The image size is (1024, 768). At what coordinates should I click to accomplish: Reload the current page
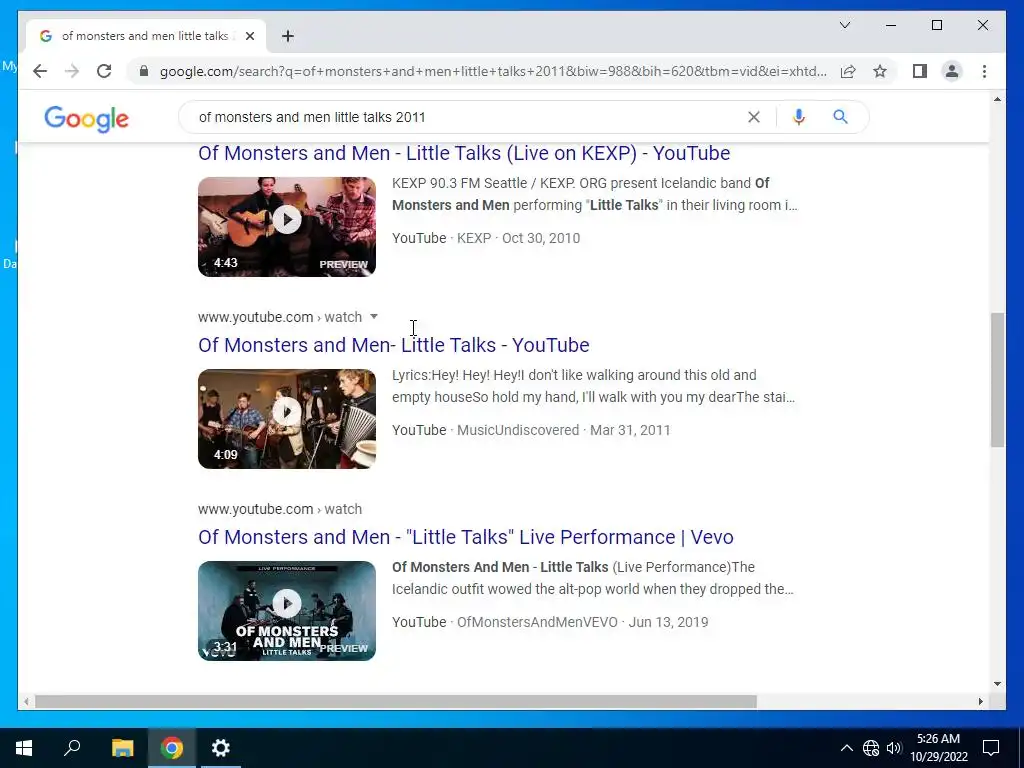click(x=104, y=71)
